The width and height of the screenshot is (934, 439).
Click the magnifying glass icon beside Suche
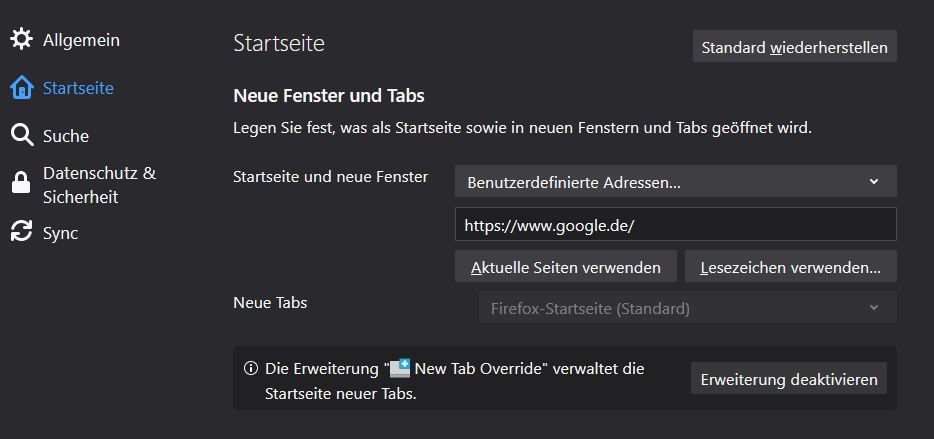21,135
